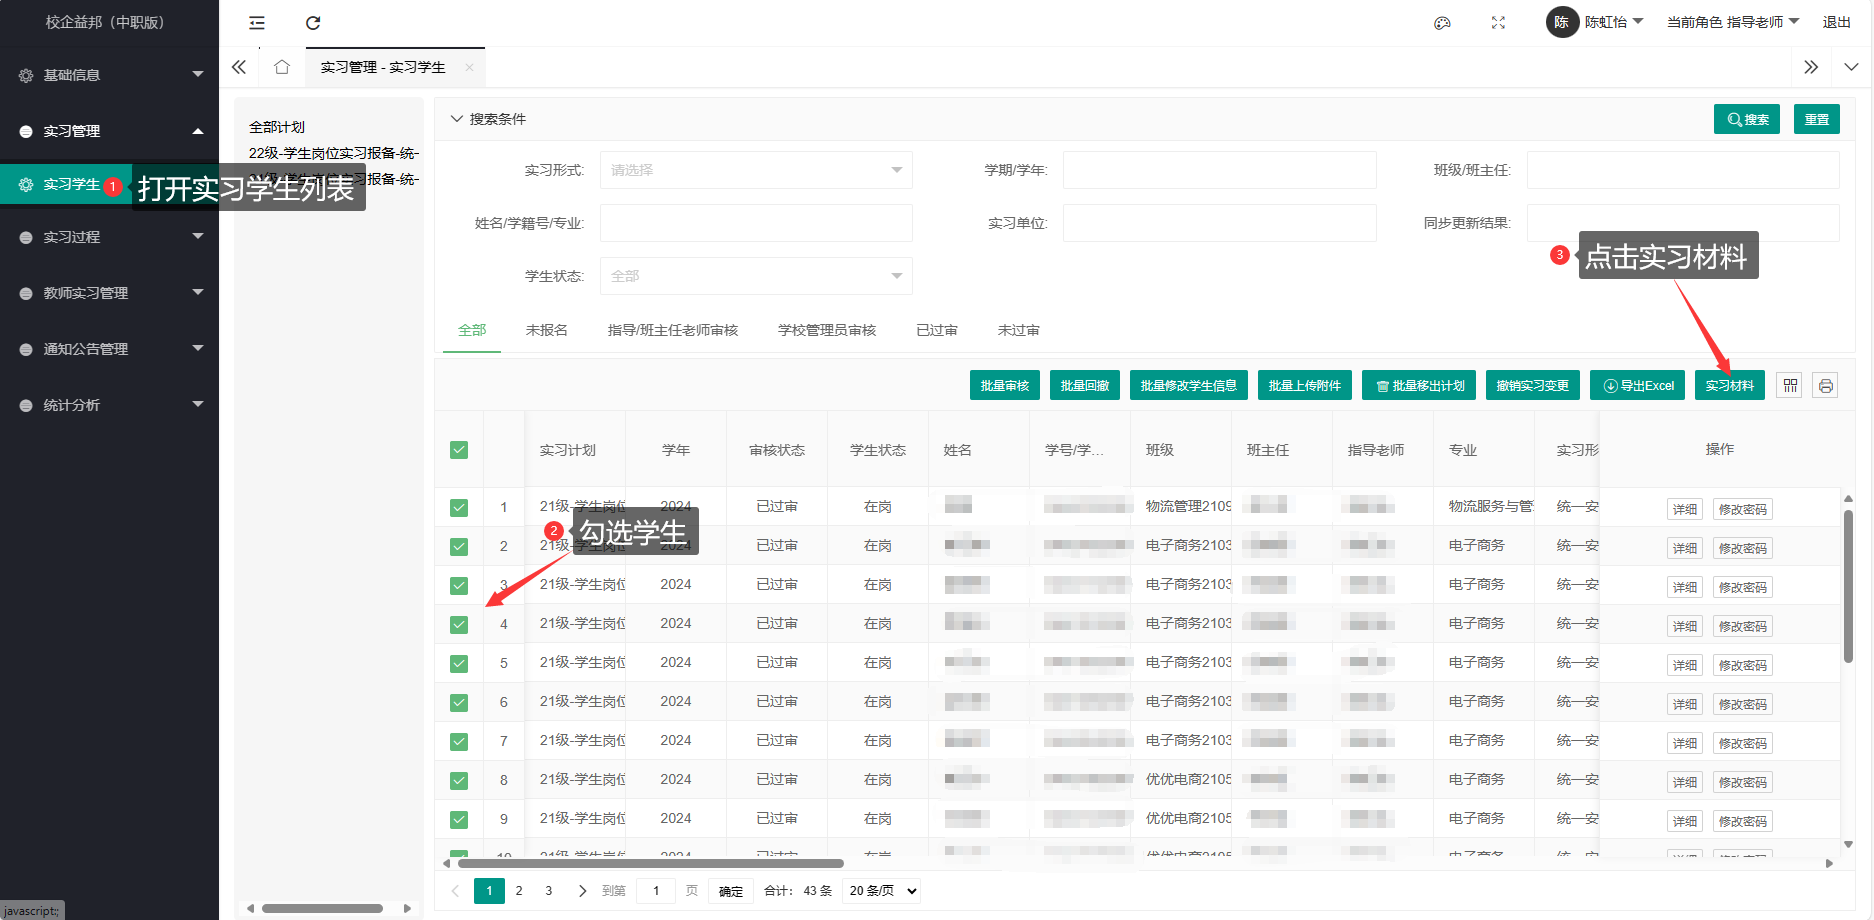Image resolution: width=1874 pixels, height=920 pixels.
Task: Click the sidebar collapse menu icon
Action: click(x=257, y=23)
